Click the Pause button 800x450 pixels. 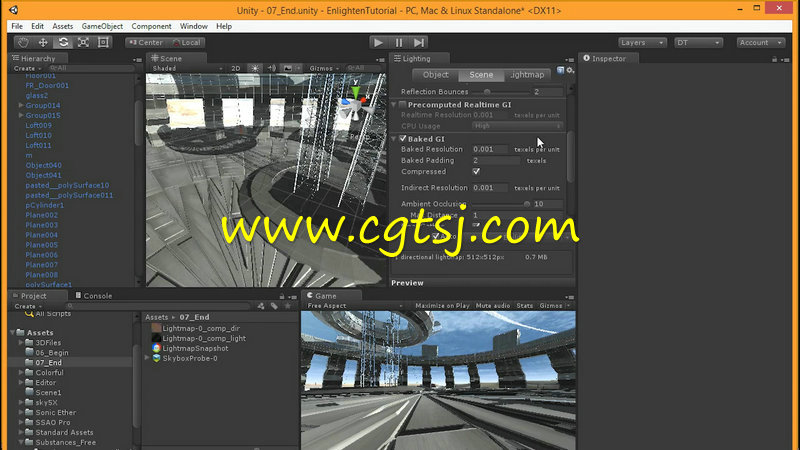click(398, 42)
